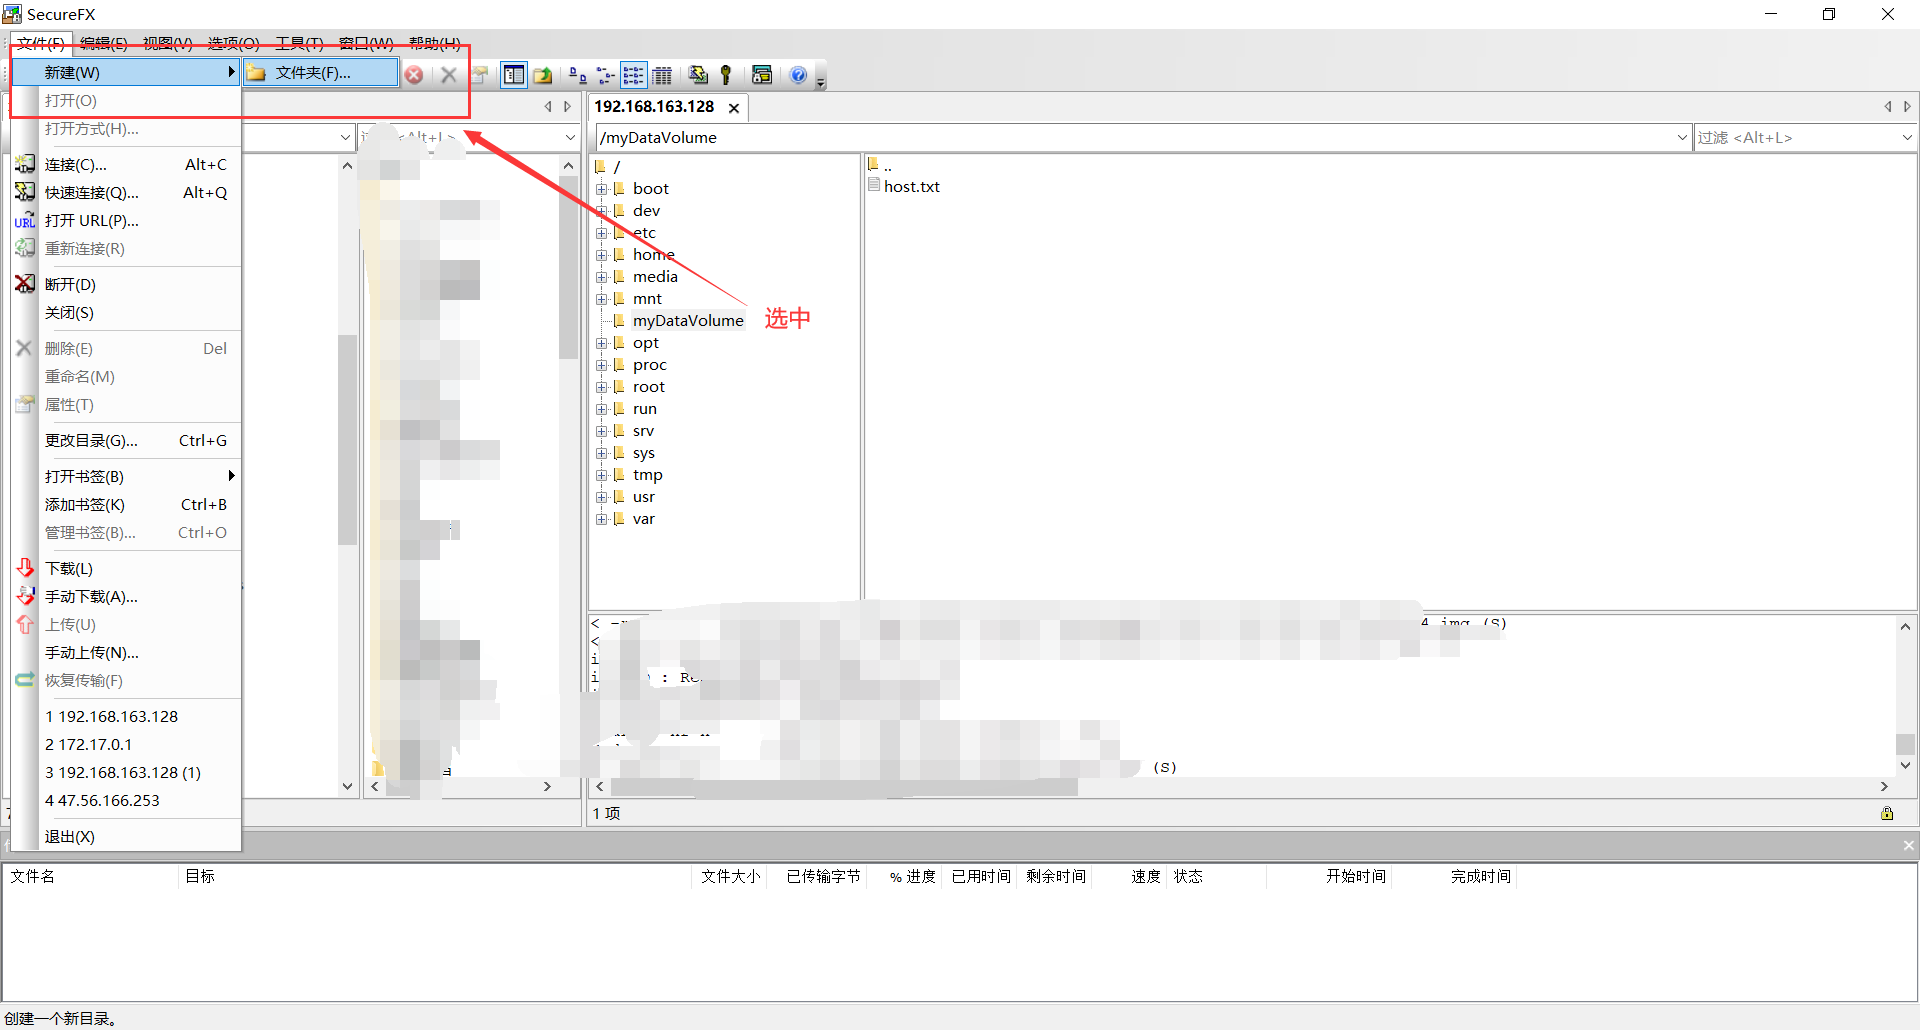Select New submenu item 新建(W)

click(126, 72)
